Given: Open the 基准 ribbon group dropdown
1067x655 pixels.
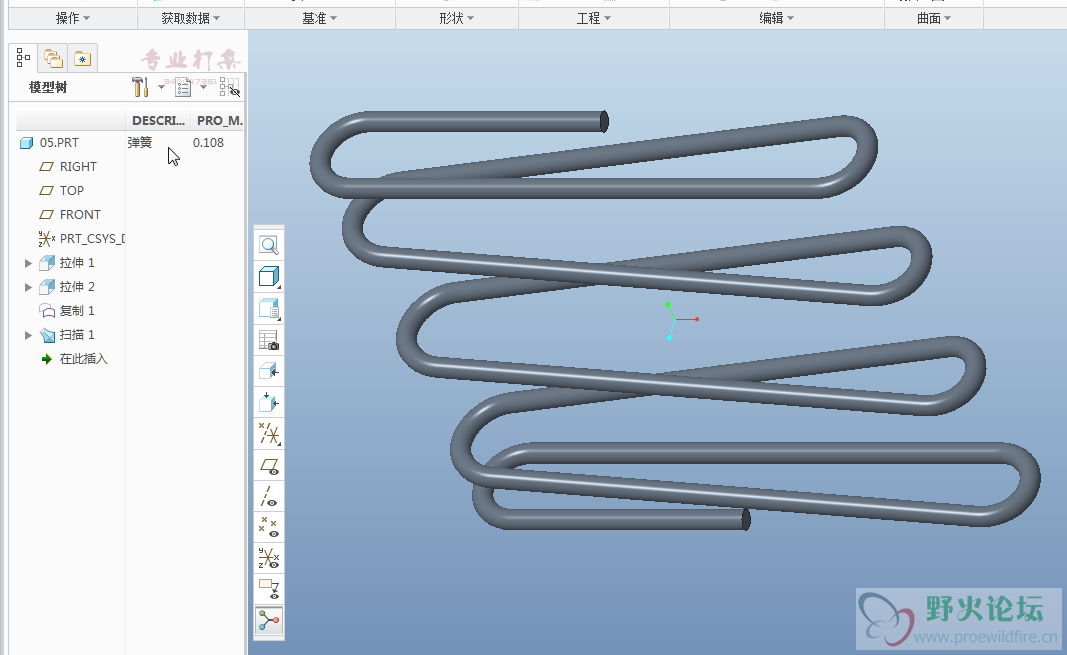Looking at the screenshot, I should point(320,18).
